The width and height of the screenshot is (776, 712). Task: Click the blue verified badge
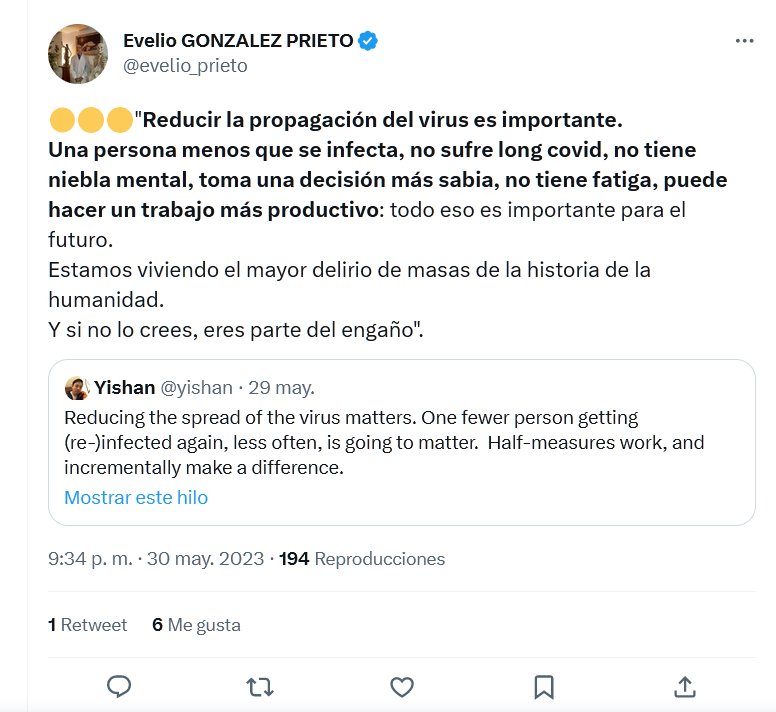(368, 41)
